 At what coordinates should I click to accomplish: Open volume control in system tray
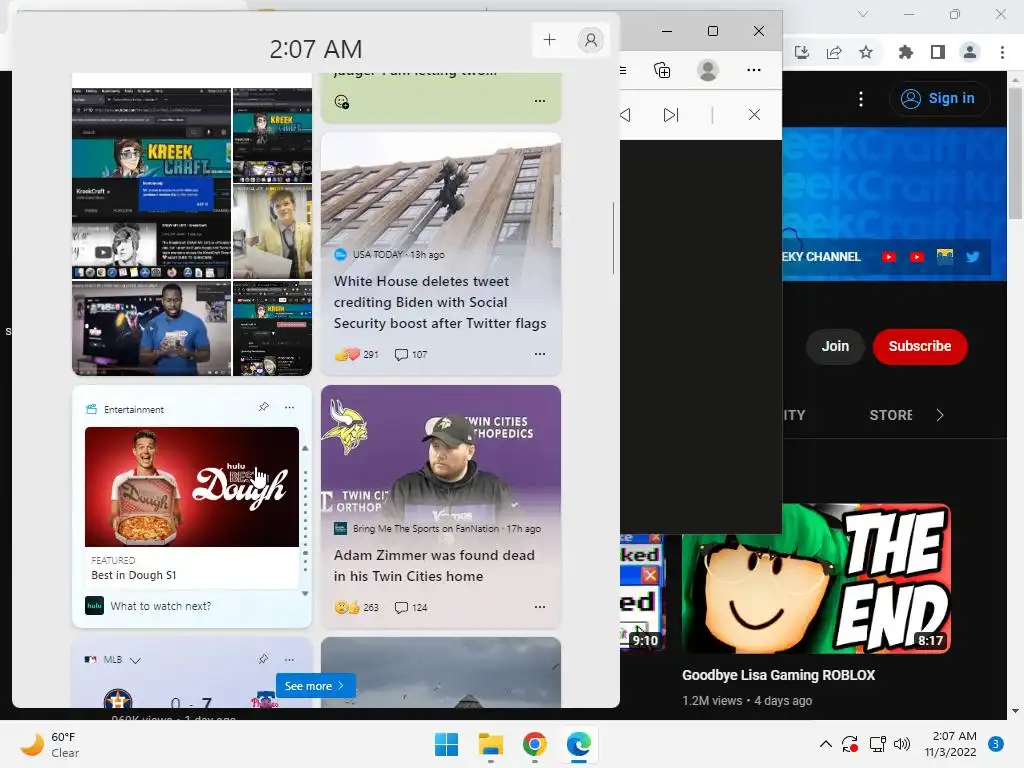pos(902,744)
